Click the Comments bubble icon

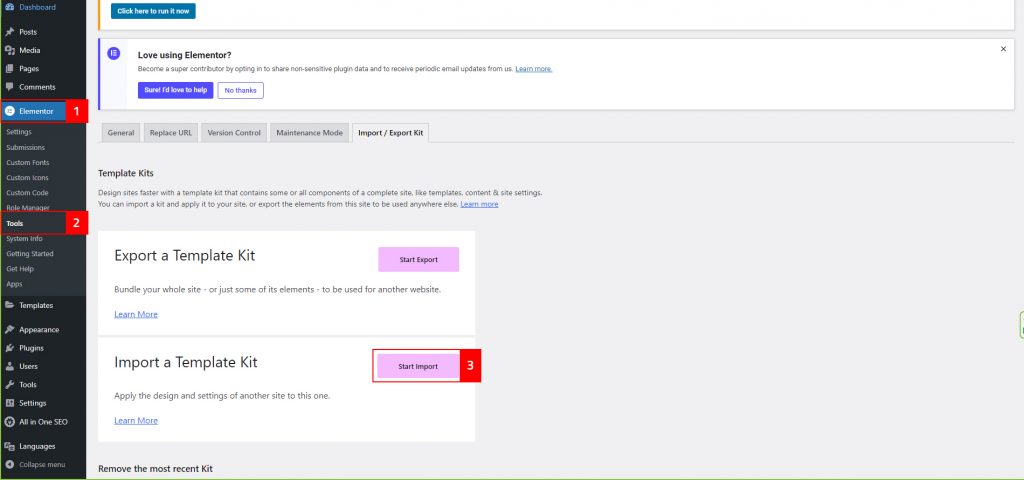pos(9,87)
